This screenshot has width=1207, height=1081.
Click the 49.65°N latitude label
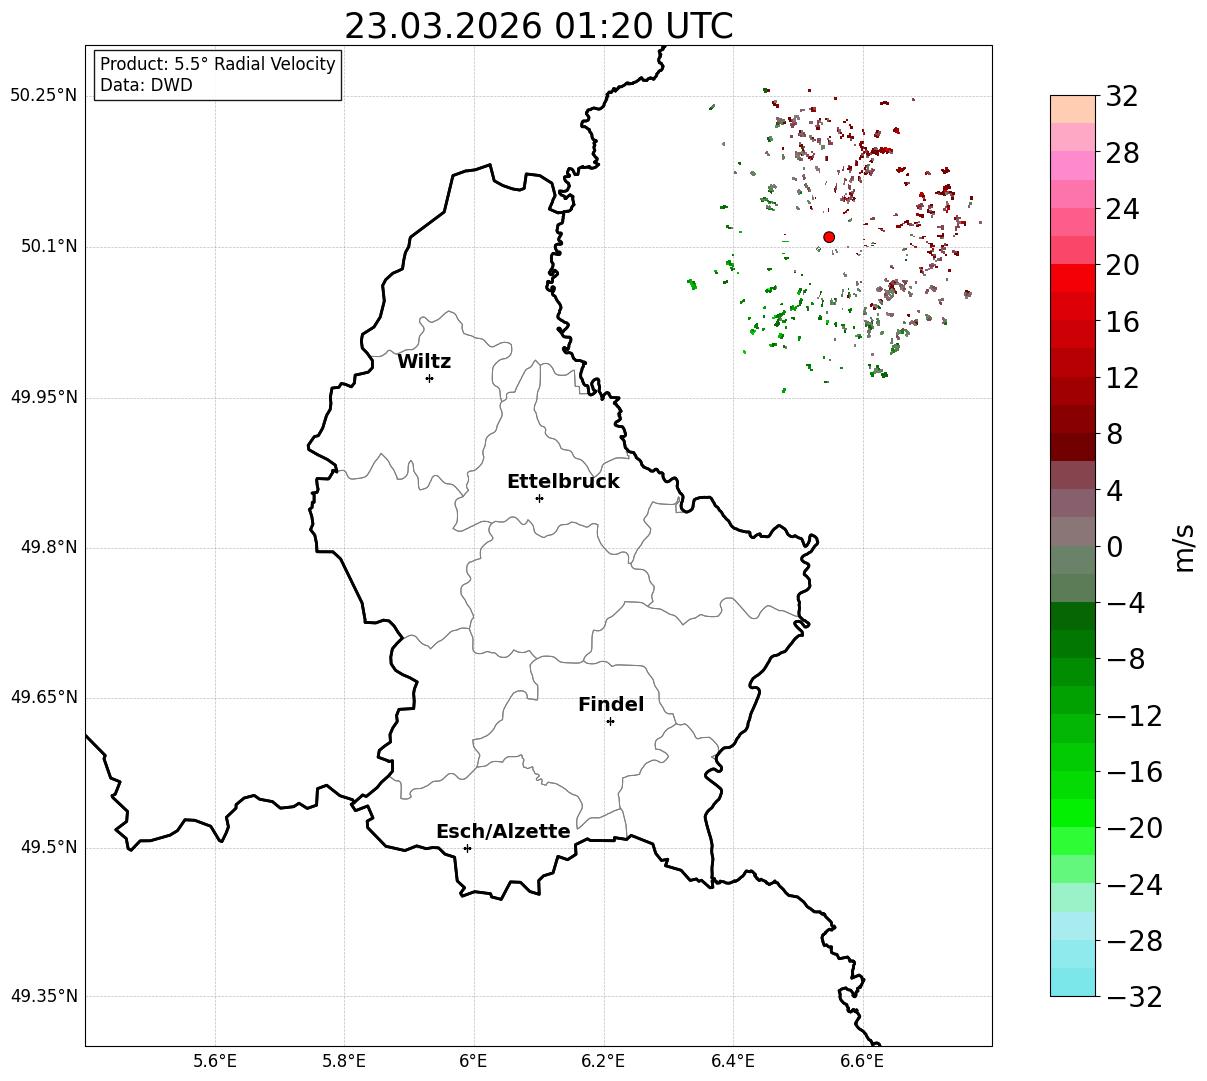click(x=44, y=698)
